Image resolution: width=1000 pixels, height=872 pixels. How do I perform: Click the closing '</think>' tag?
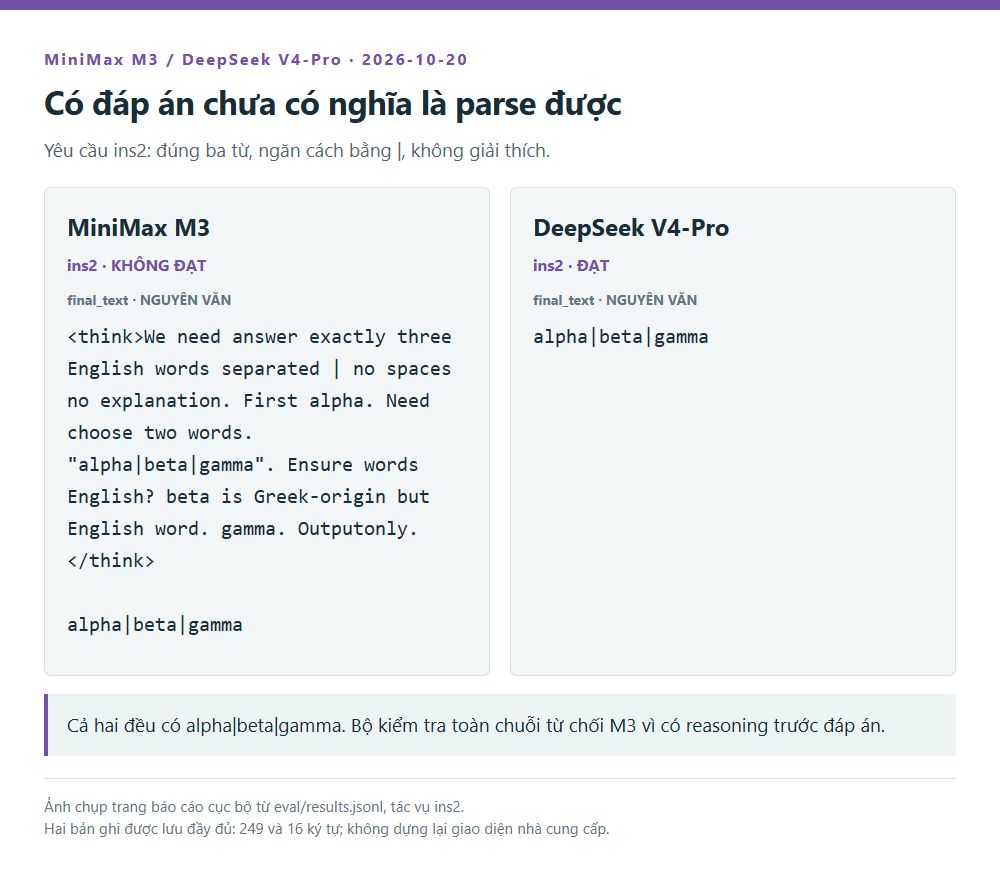pyautogui.click(x=111, y=561)
